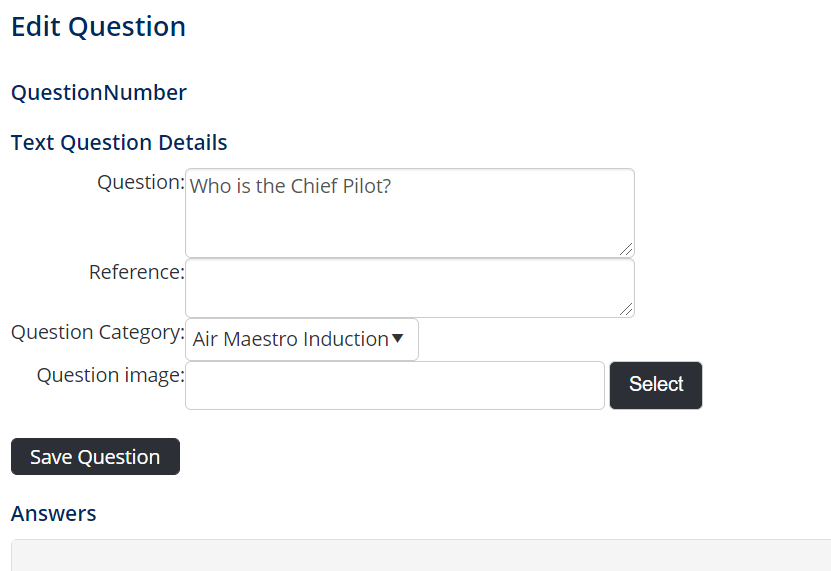Click the Save Question button

(95, 457)
